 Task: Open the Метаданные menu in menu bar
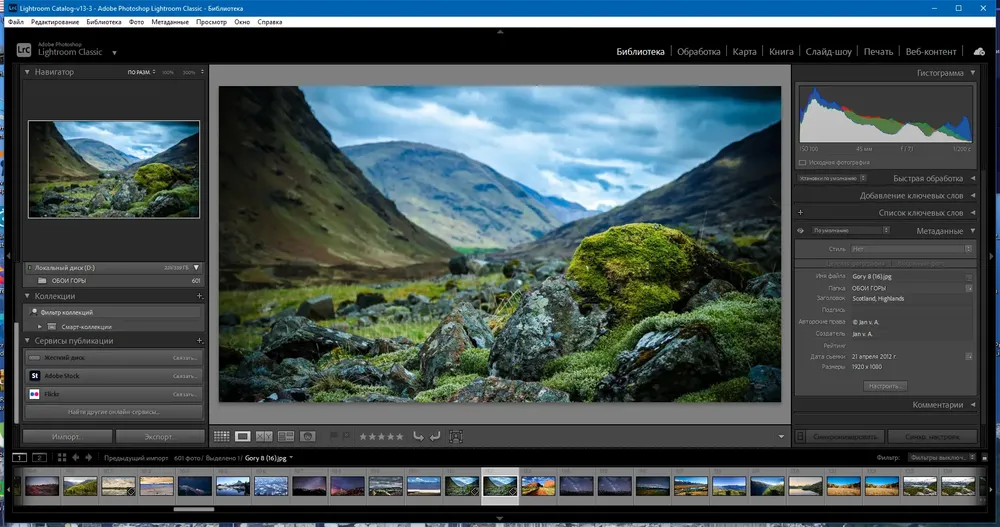169,21
